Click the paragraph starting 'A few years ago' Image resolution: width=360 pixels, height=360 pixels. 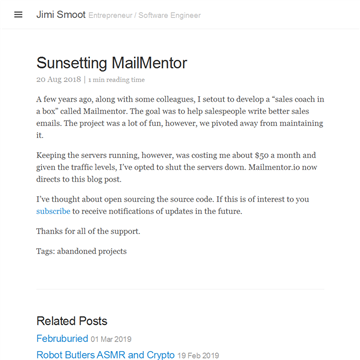tap(180, 117)
